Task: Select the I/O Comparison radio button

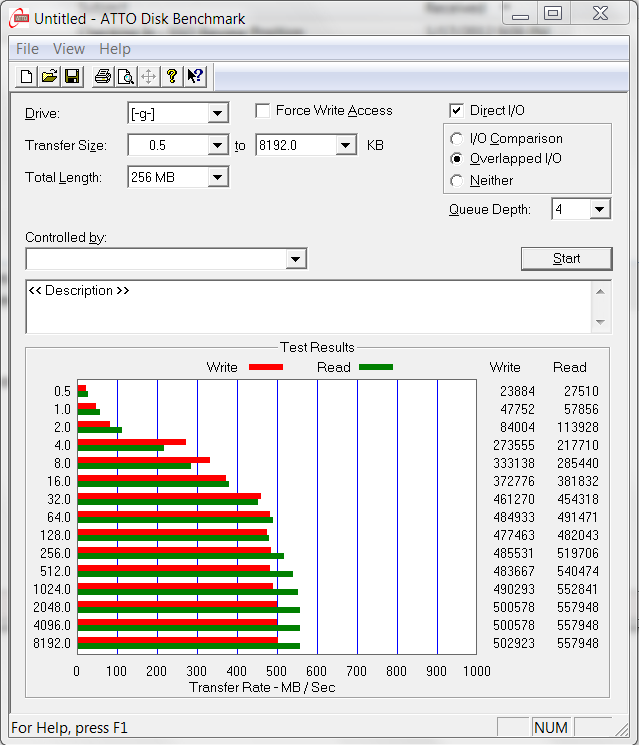Action: pos(457,139)
